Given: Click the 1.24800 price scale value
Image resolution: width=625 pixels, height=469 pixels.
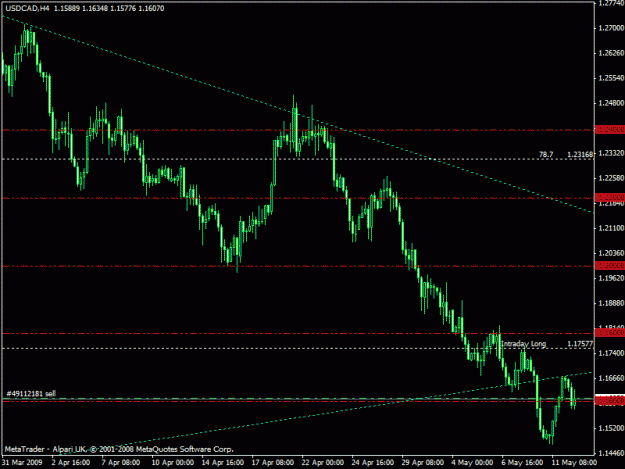Looking at the screenshot, I should click(x=611, y=103).
